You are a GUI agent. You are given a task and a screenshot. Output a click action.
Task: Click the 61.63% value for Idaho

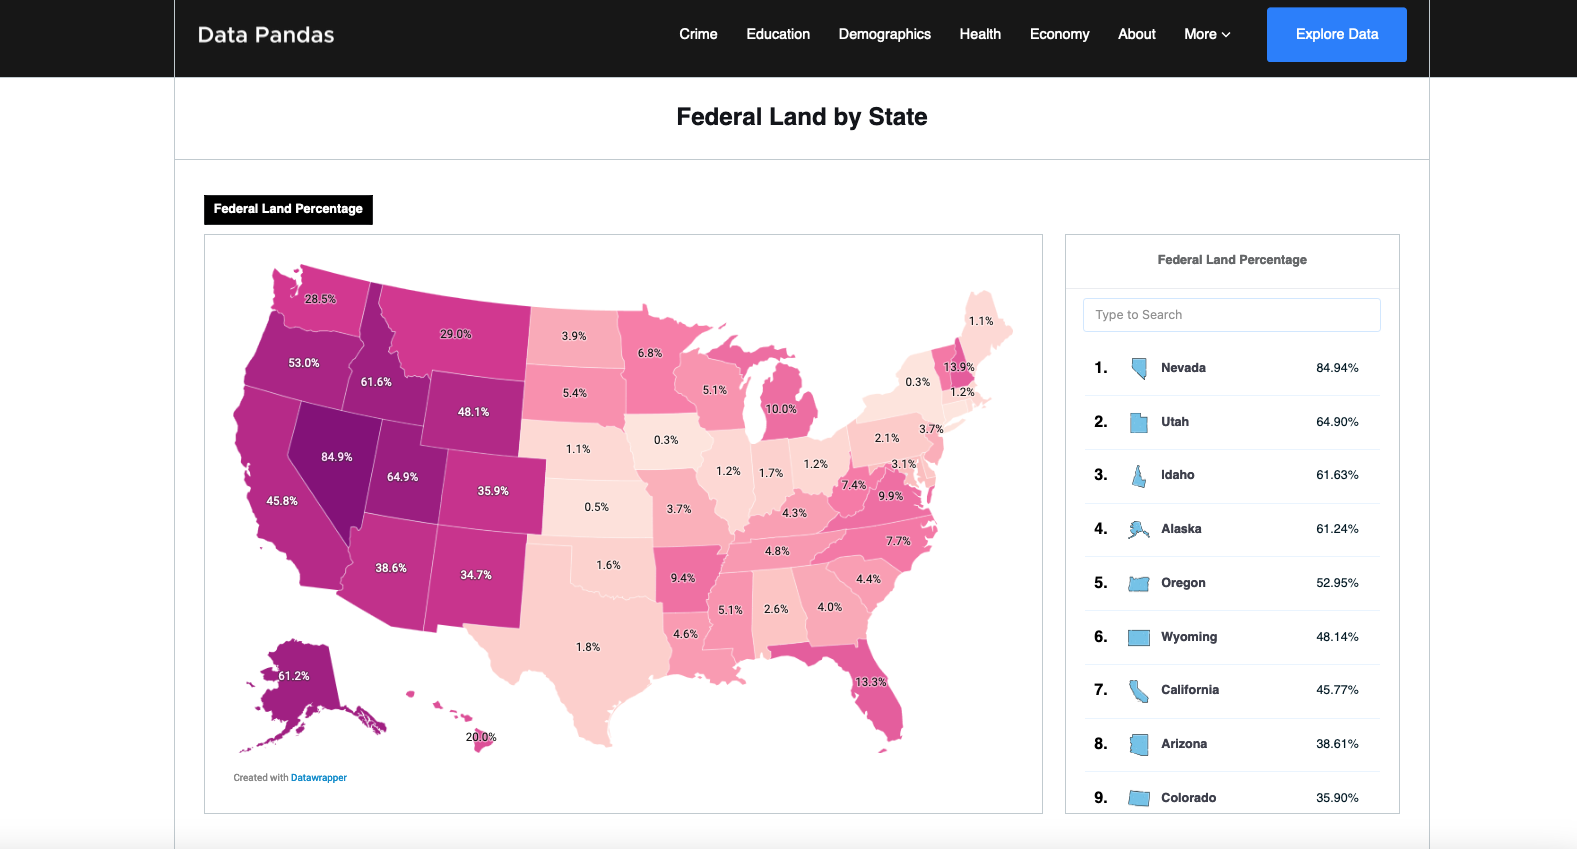coord(1337,475)
